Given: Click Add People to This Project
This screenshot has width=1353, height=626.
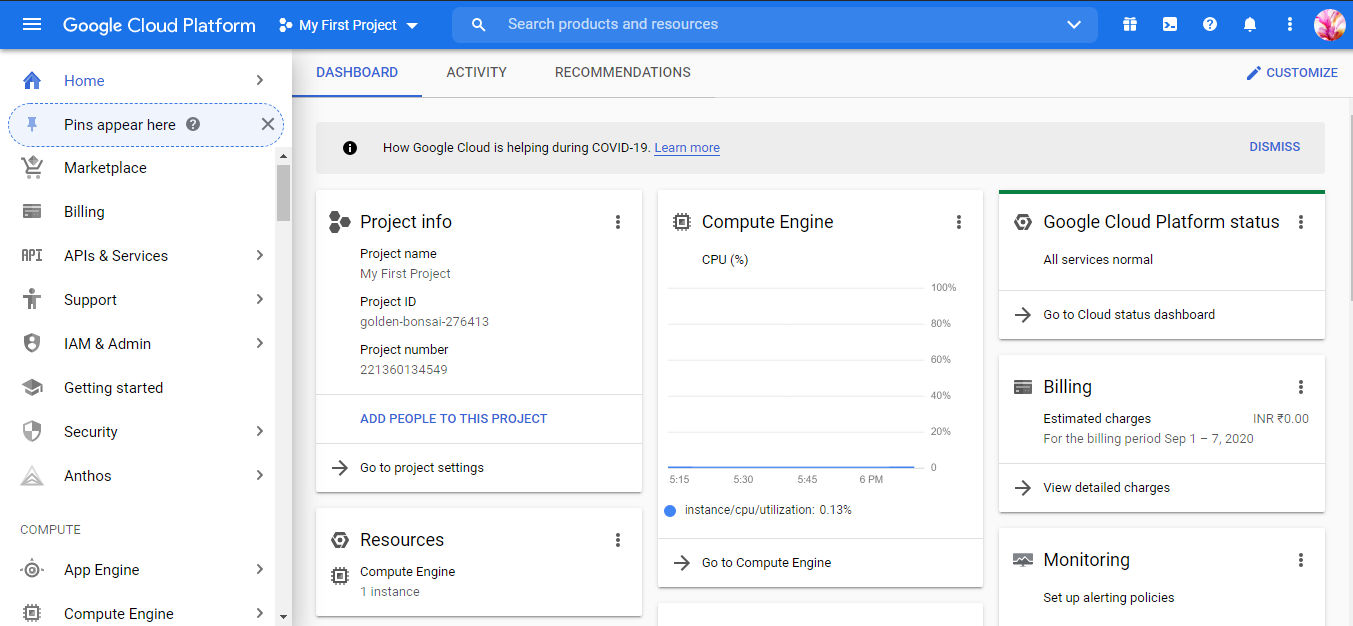Looking at the screenshot, I should coord(453,419).
